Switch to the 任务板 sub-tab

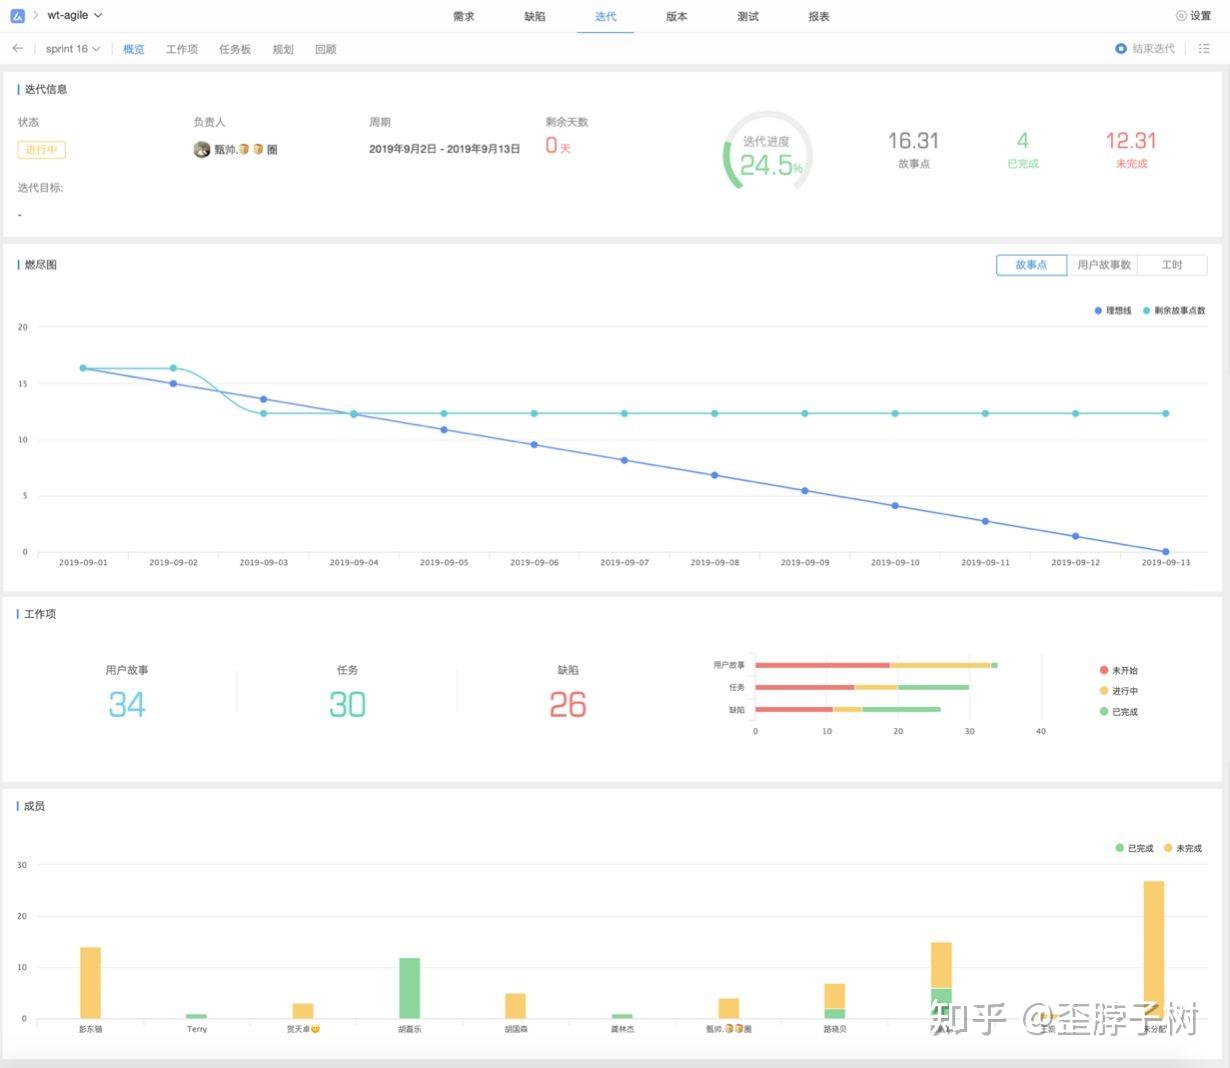click(x=235, y=49)
